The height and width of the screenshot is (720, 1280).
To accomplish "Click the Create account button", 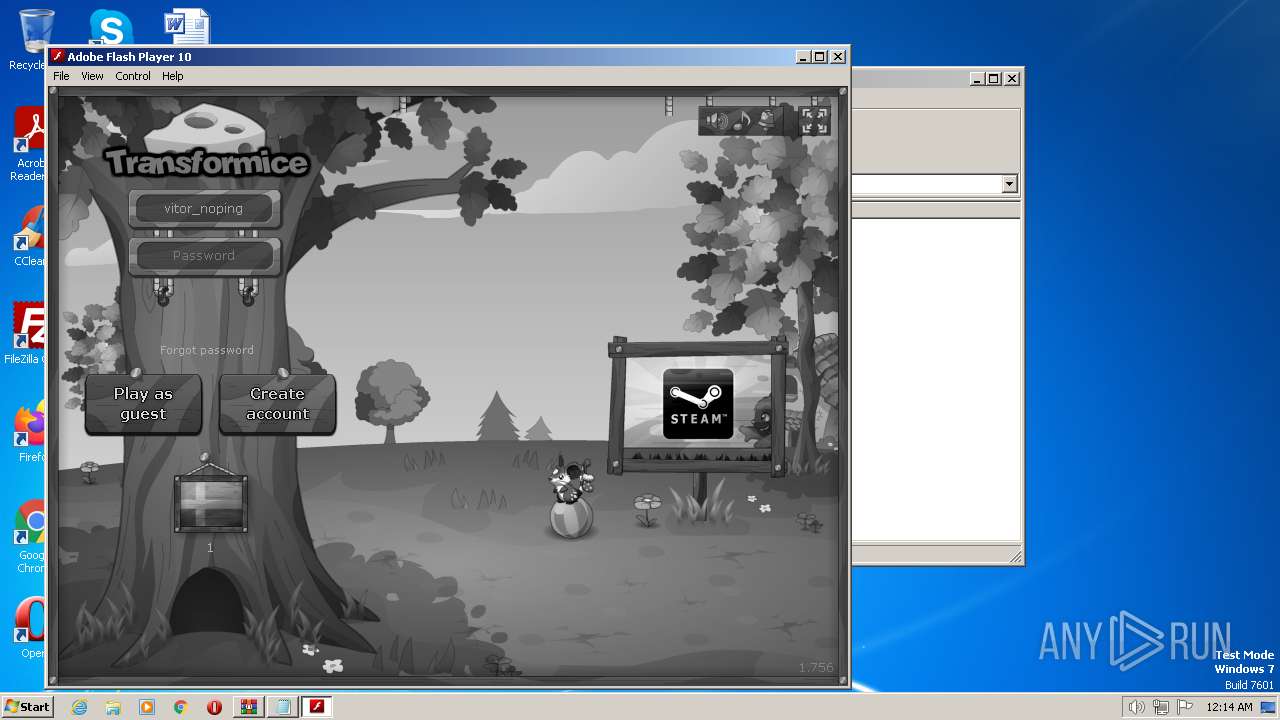I will click(x=277, y=404).
